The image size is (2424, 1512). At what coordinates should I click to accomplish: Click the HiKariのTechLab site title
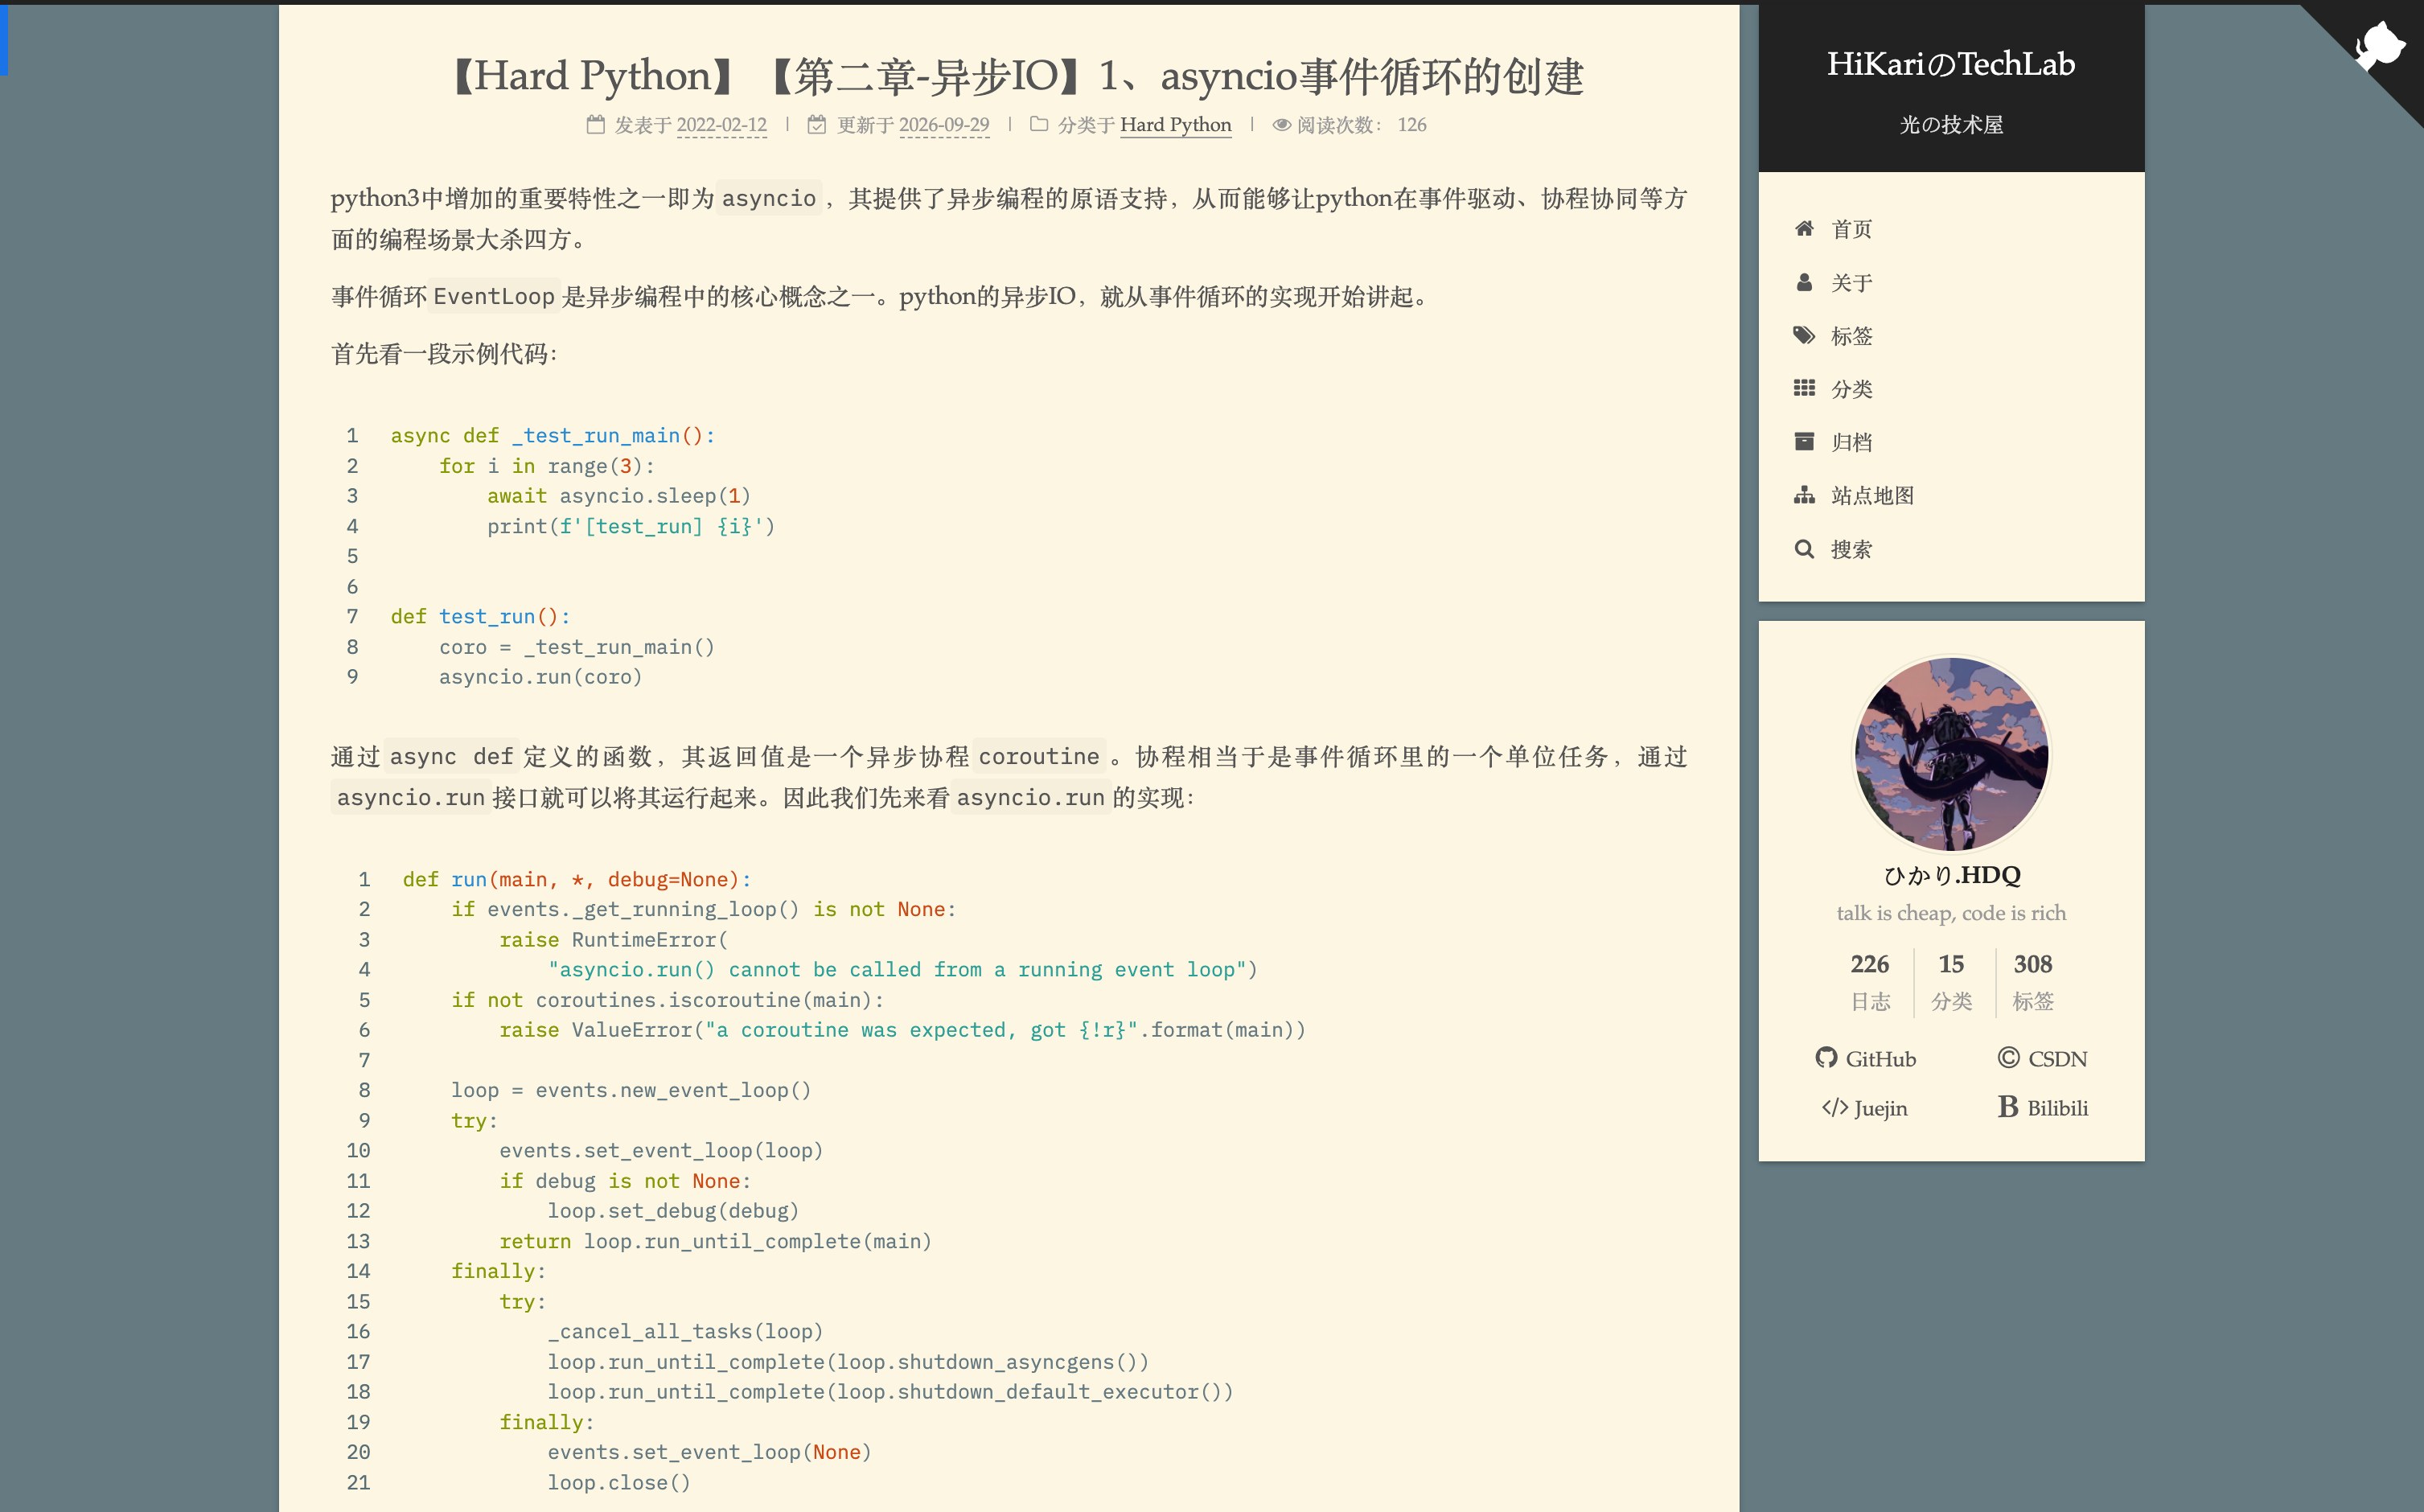[x=1951, y=64]
